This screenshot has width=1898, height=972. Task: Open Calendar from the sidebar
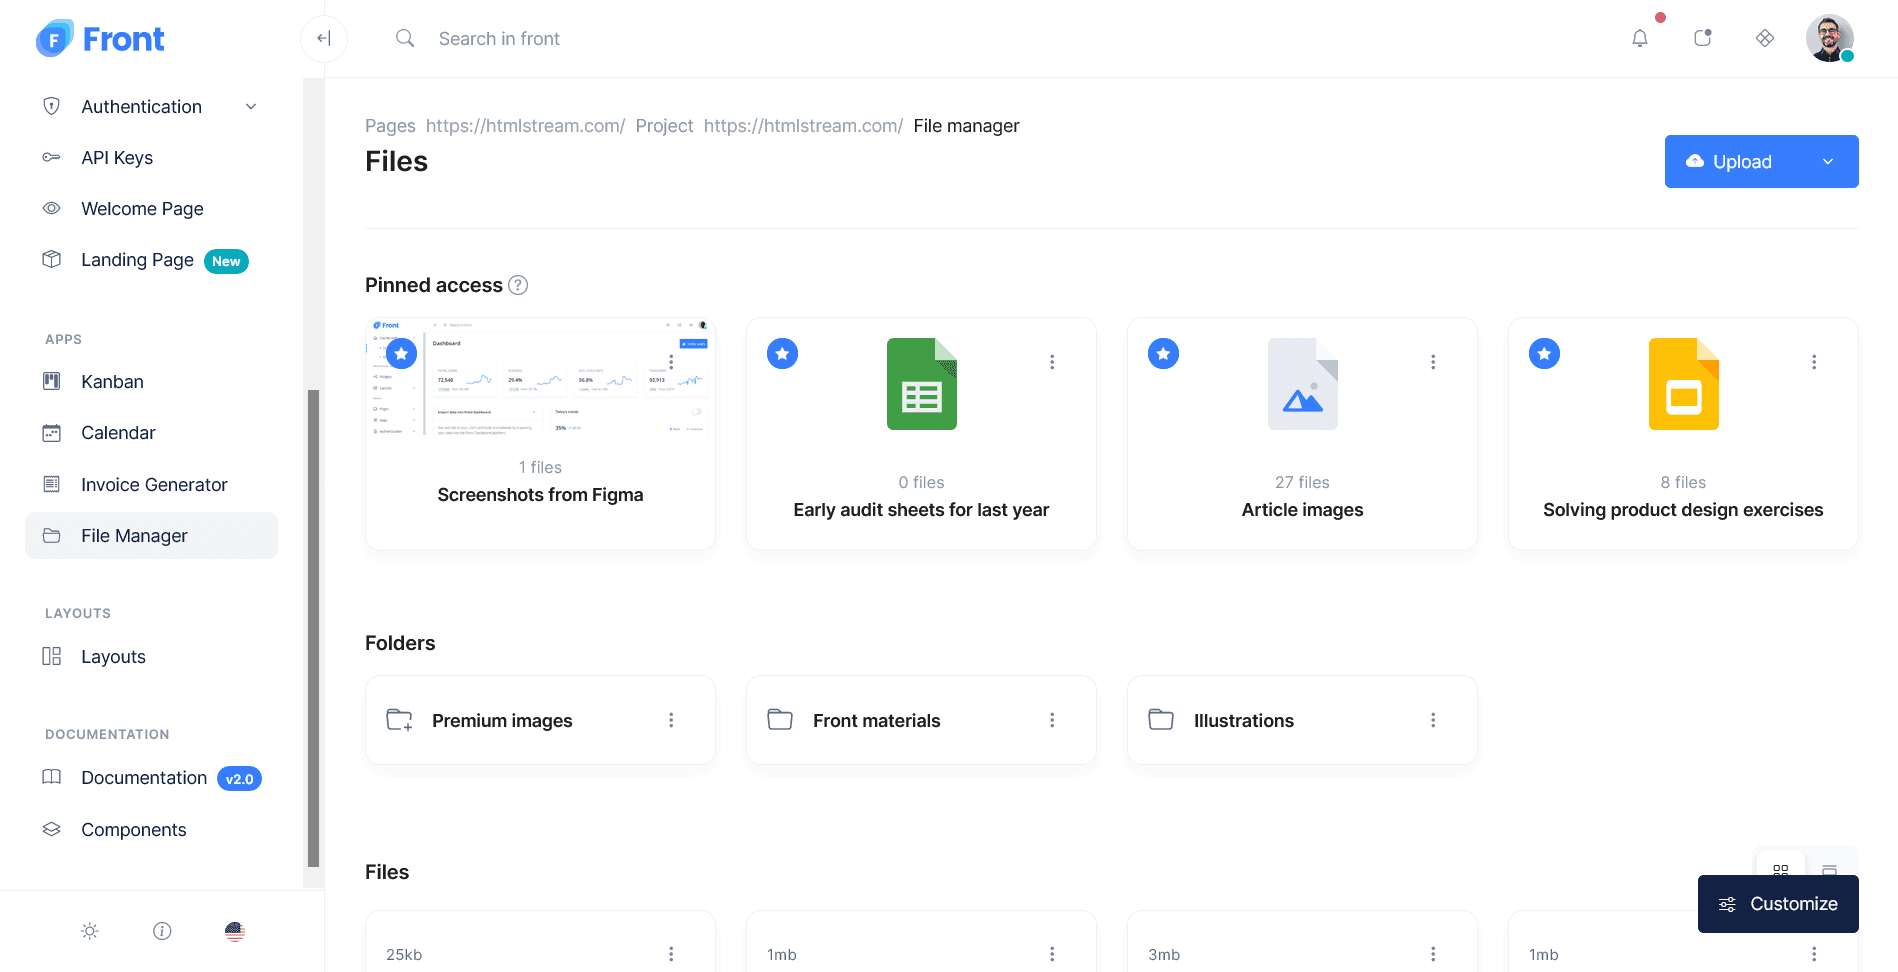(x=151, y=433)
